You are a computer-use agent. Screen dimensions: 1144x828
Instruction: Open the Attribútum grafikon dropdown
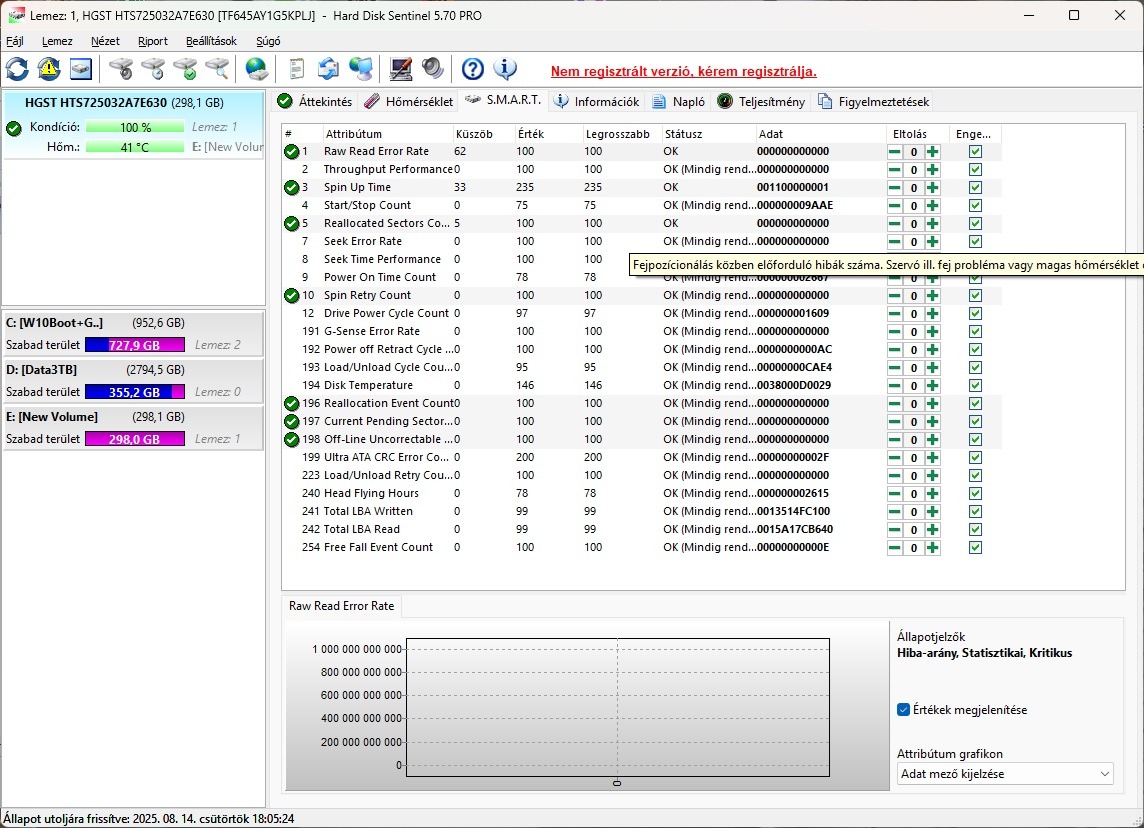(x=1005, y=774)
